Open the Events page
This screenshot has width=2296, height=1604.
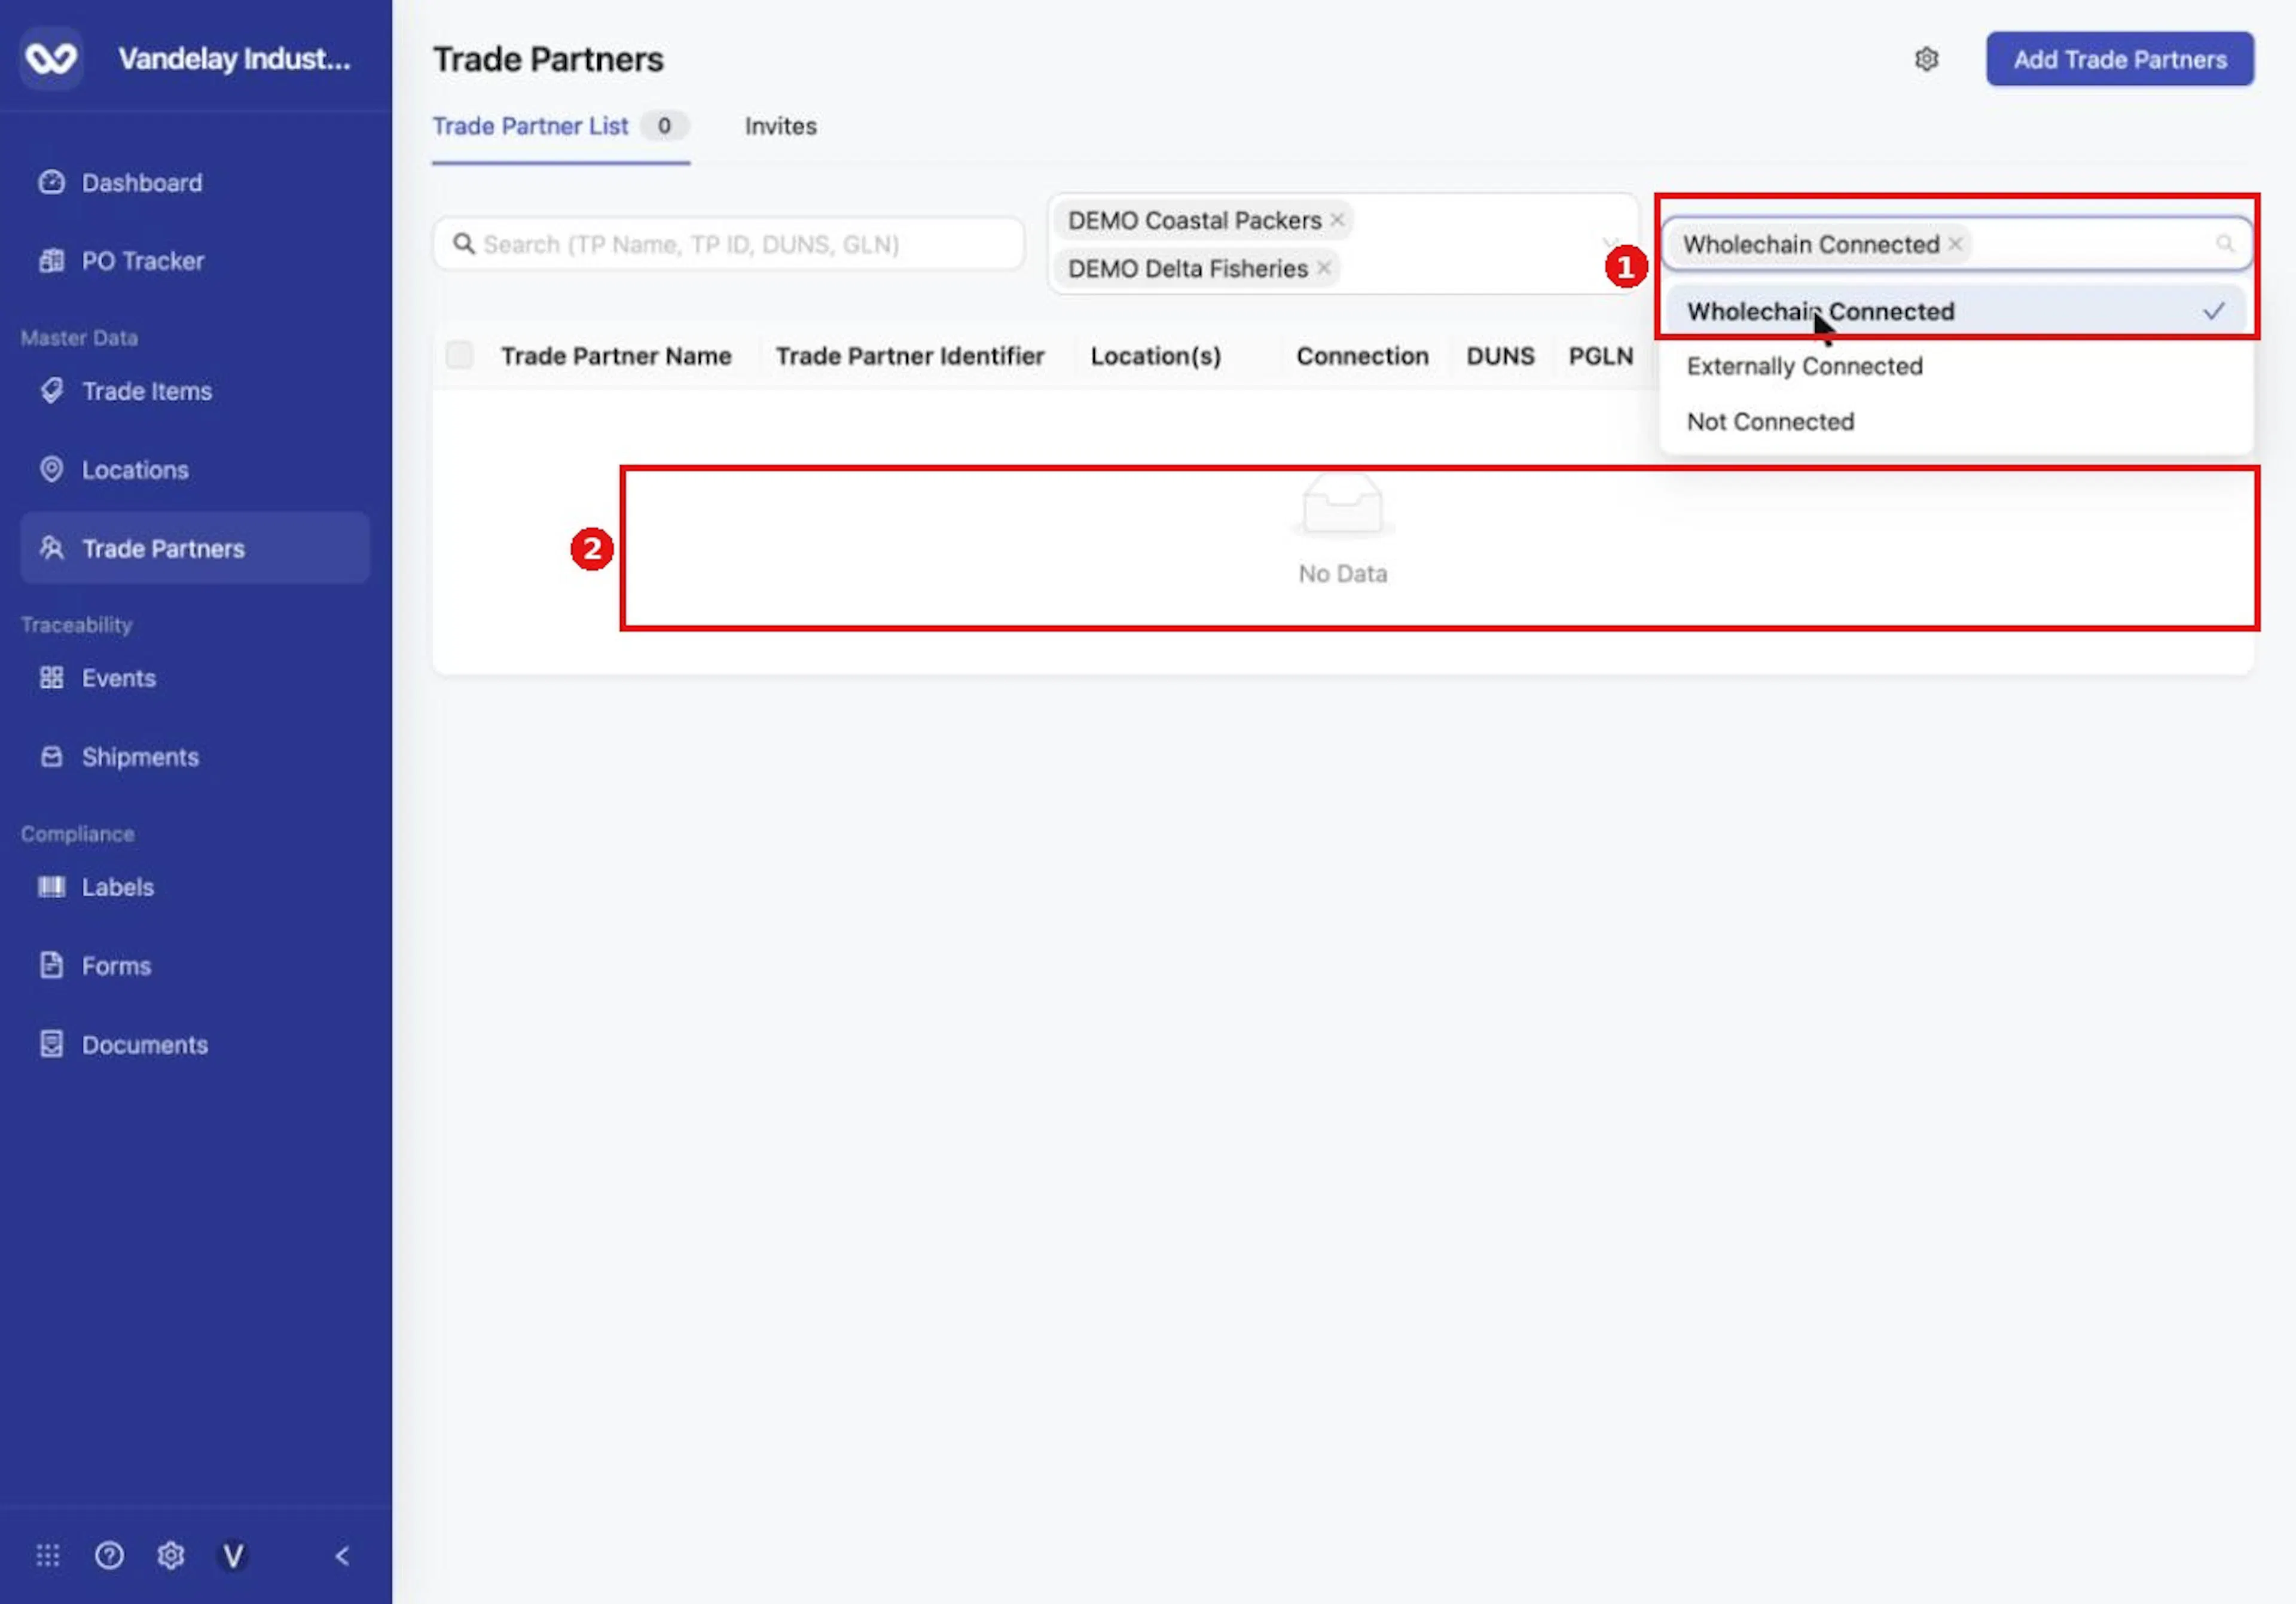coord(119,678)
